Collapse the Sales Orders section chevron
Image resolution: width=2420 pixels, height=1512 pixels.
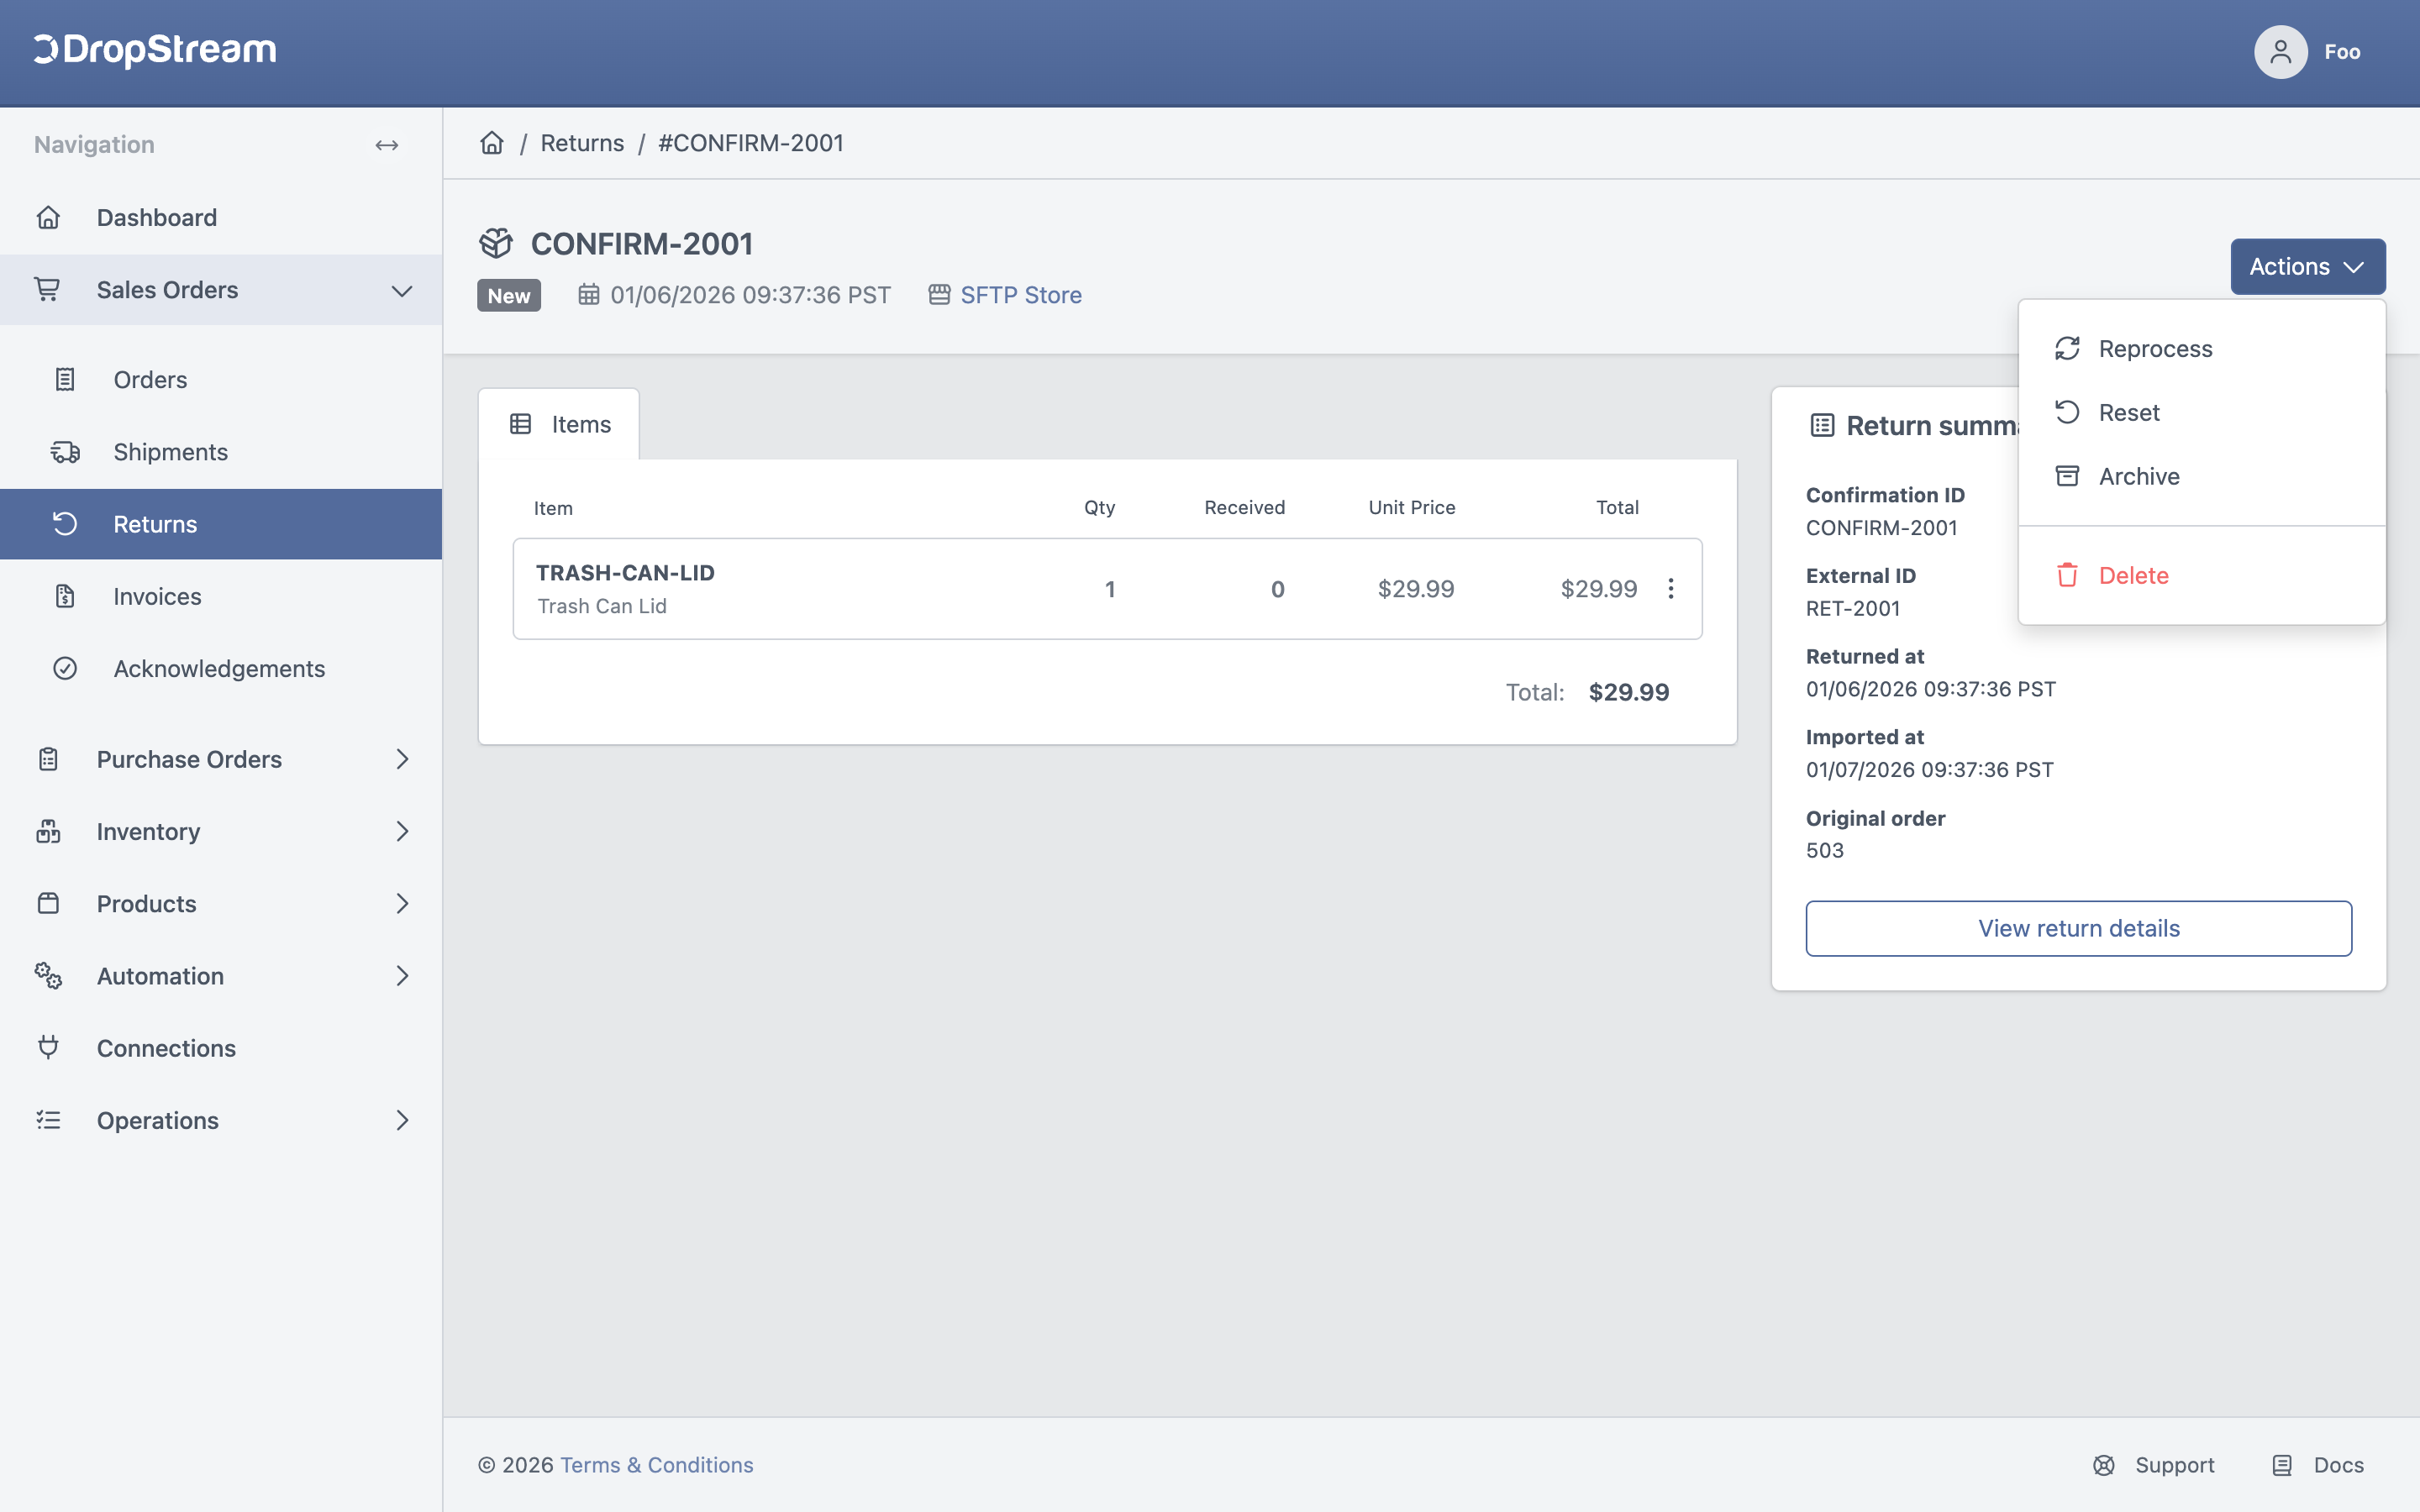pyautogui.click(x=402, y=291)
